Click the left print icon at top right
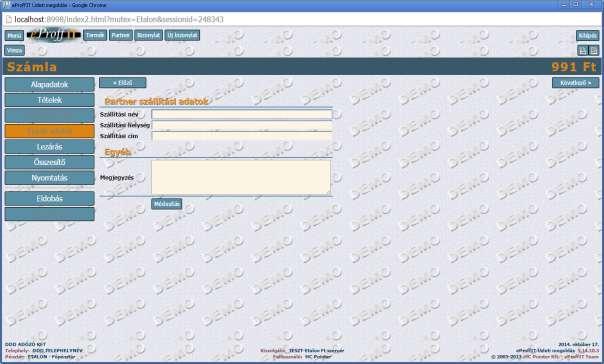Image resolution: width=604 pixels, height=364 pixels. click(582, 50)
